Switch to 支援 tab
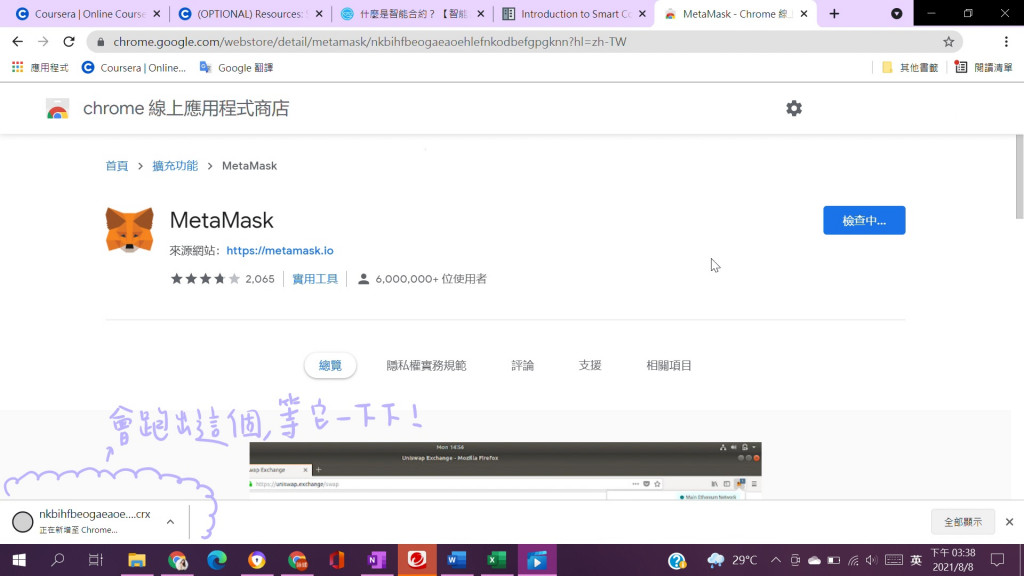The width and height of the screenshot is (1024, 576). (x=590, y=366)
